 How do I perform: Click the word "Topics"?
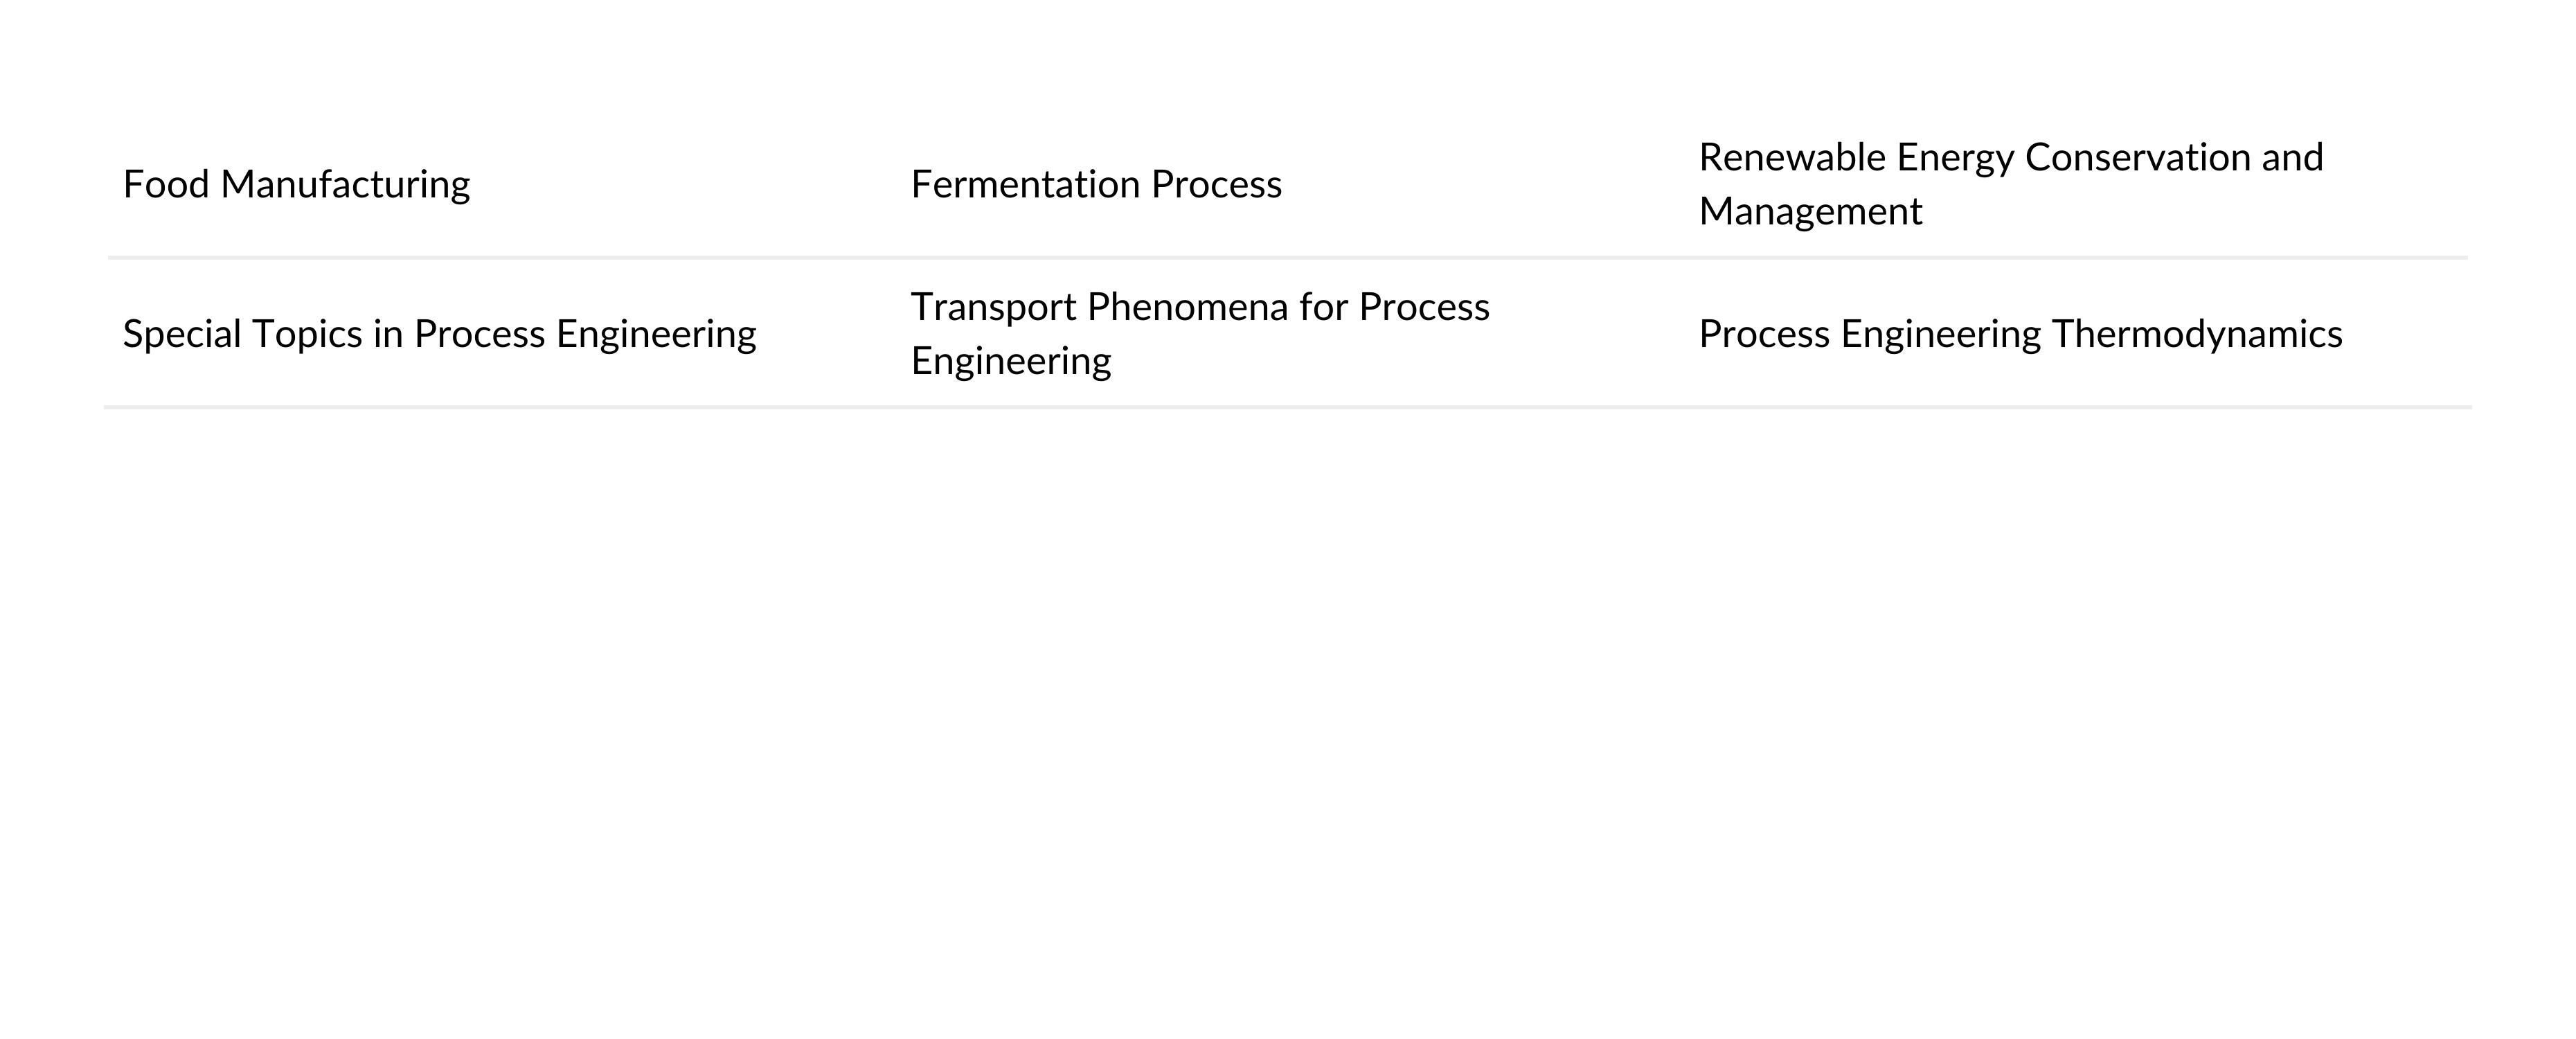coord(307,334)
